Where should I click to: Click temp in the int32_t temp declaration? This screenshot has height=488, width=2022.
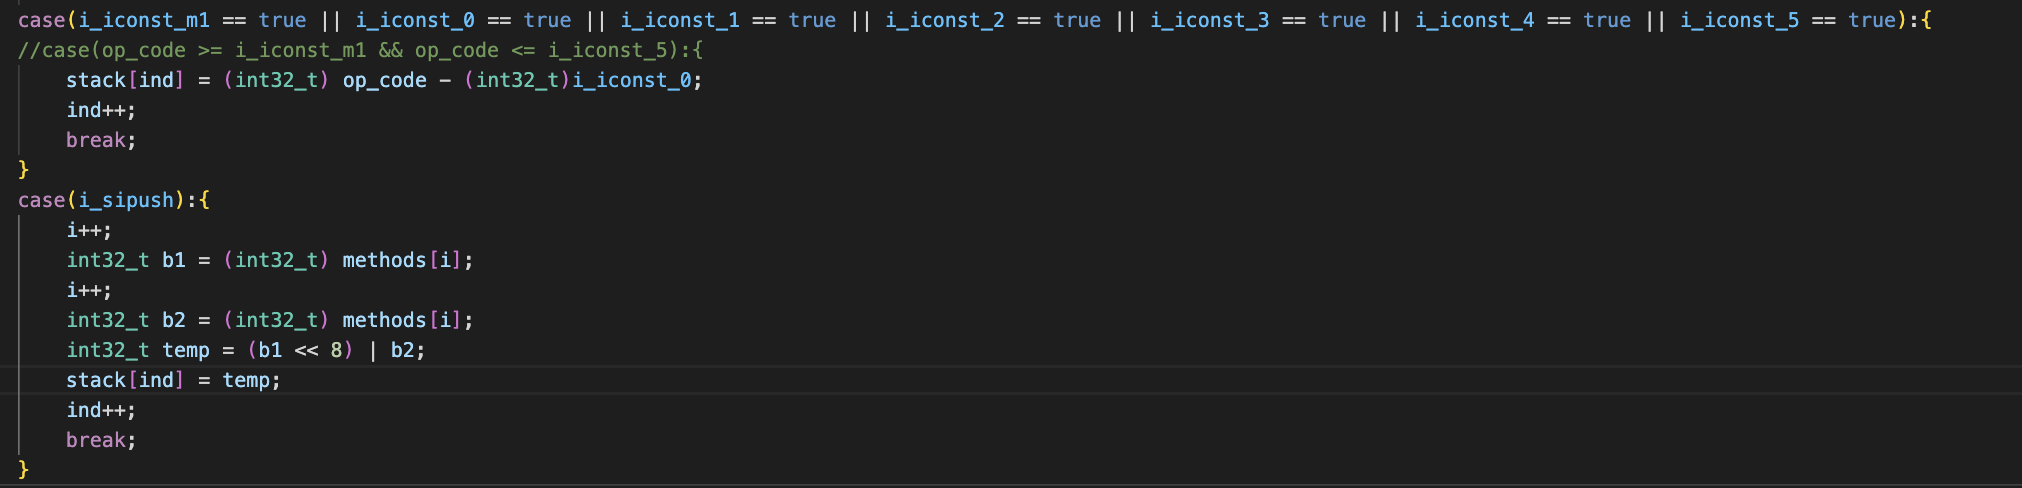tap(186, 350)
